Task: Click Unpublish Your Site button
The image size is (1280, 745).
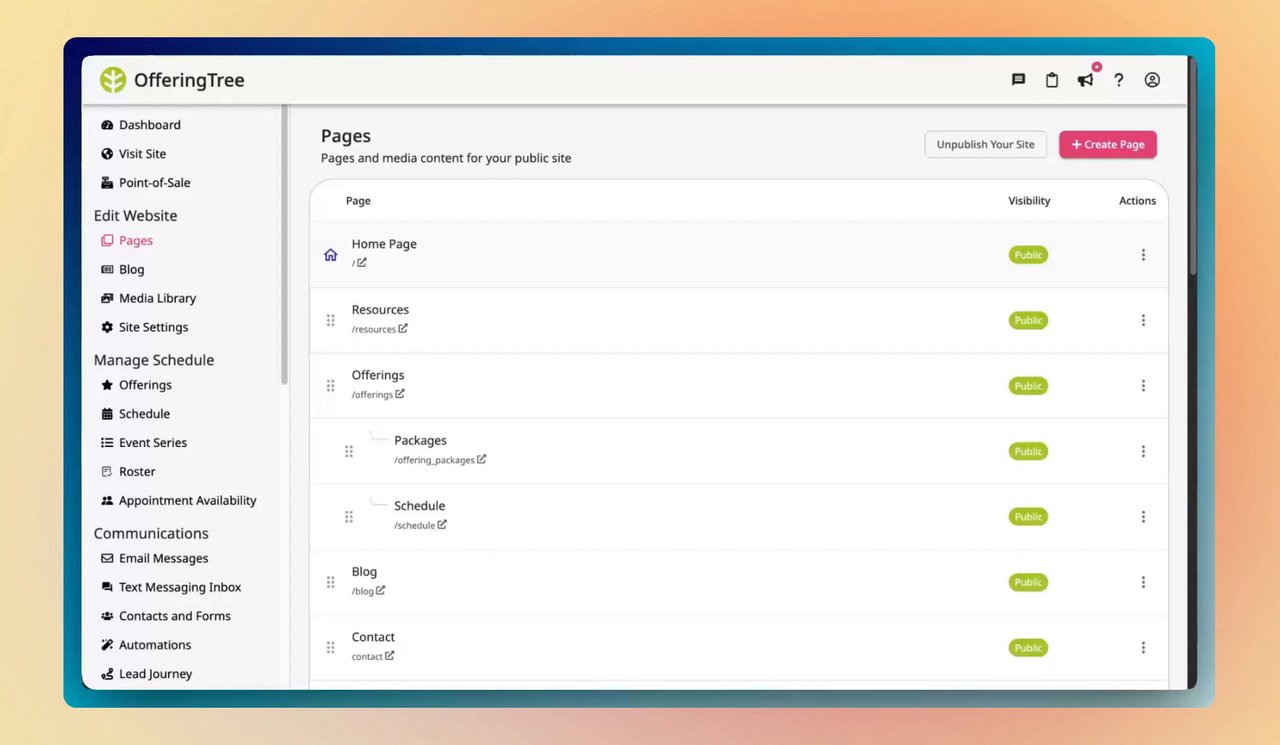Action: [985, 144]
